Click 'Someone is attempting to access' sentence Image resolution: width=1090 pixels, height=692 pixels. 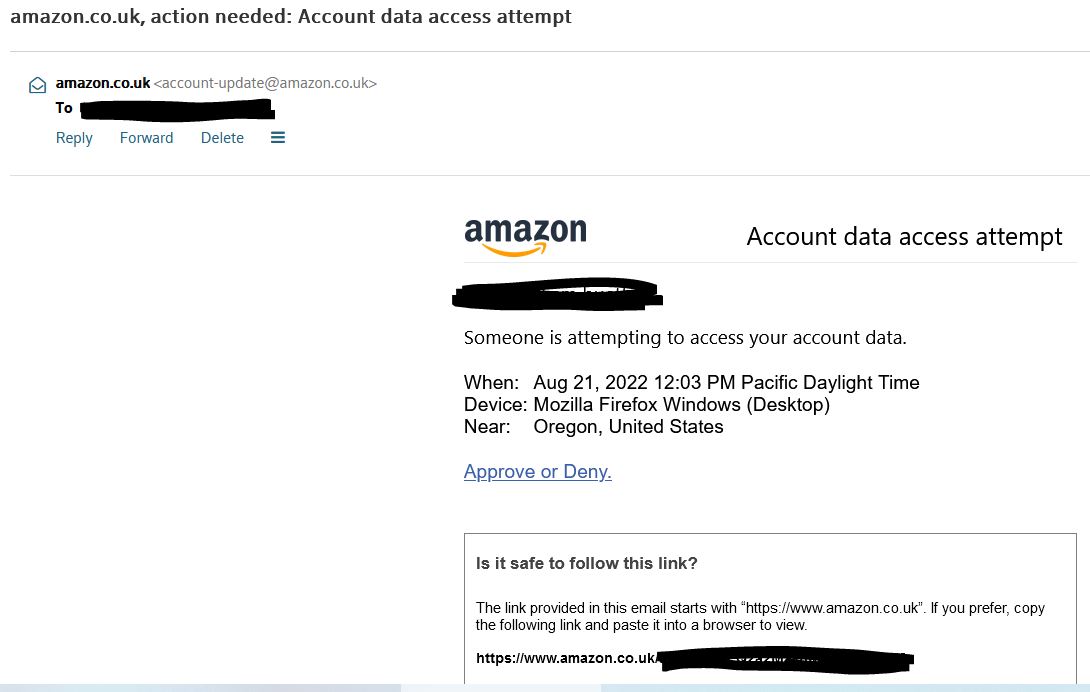[685, 338]
